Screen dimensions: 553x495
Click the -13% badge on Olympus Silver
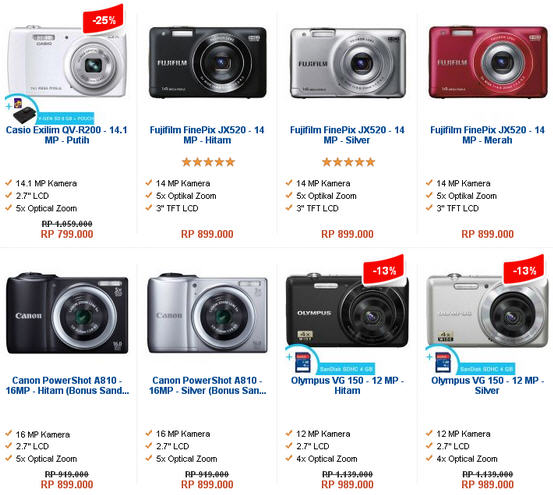(524, 269)
